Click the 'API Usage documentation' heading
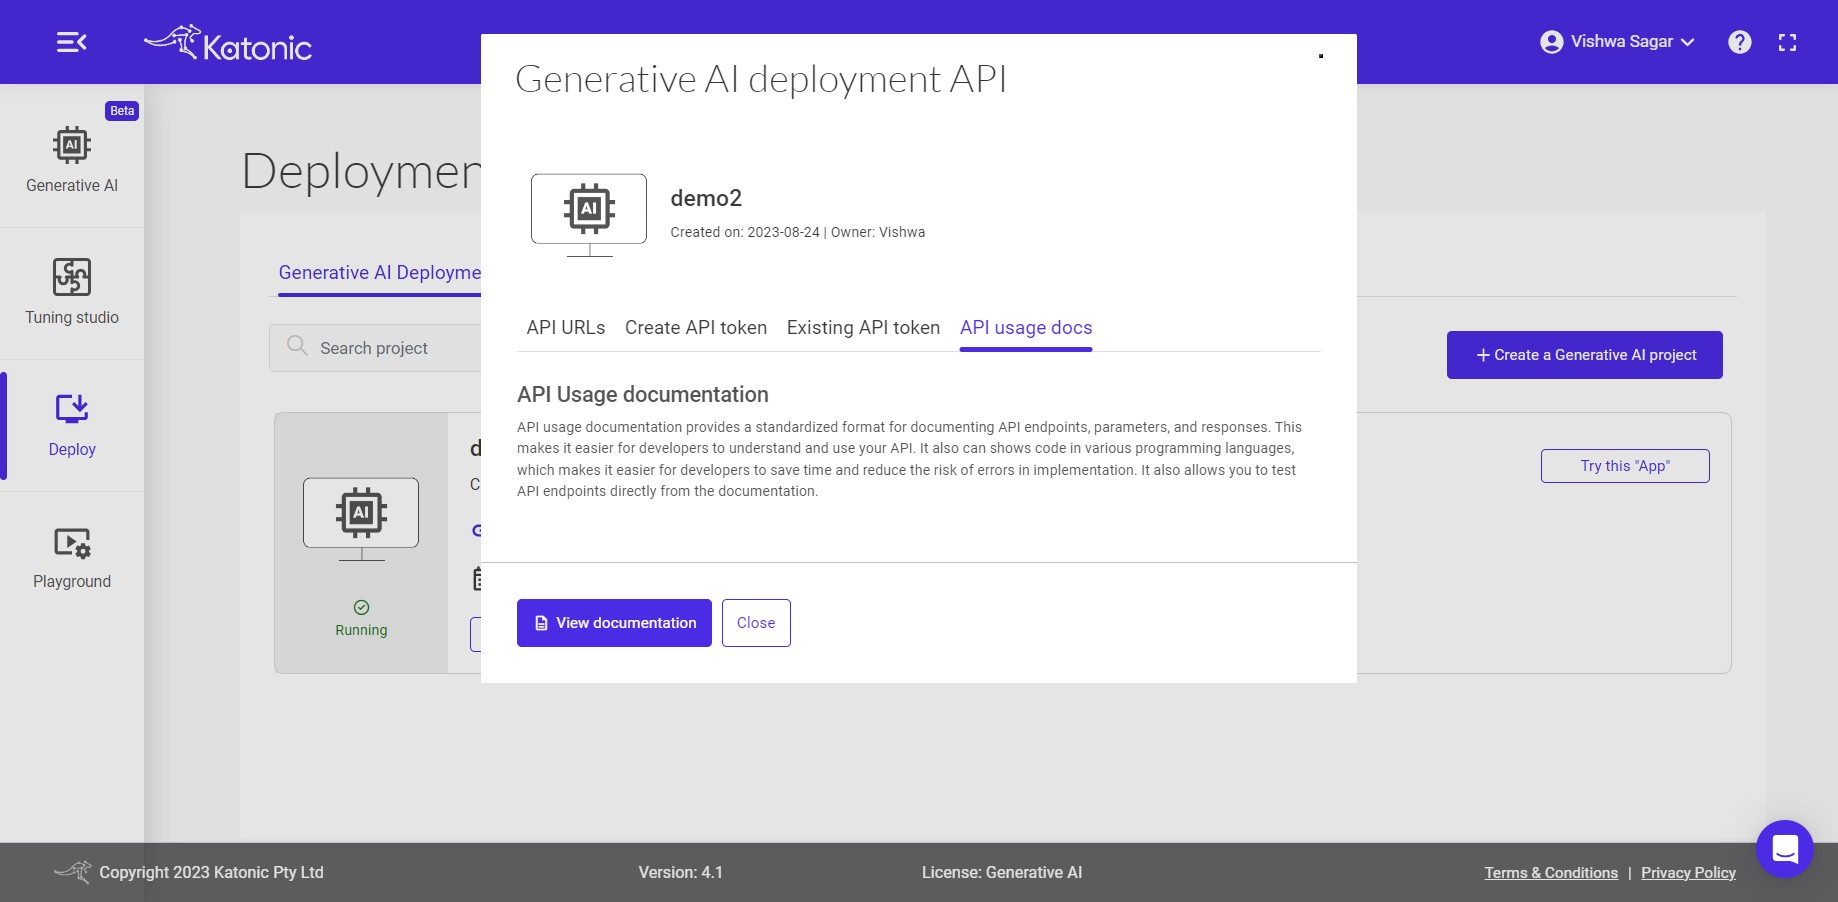 pos(643,394)
